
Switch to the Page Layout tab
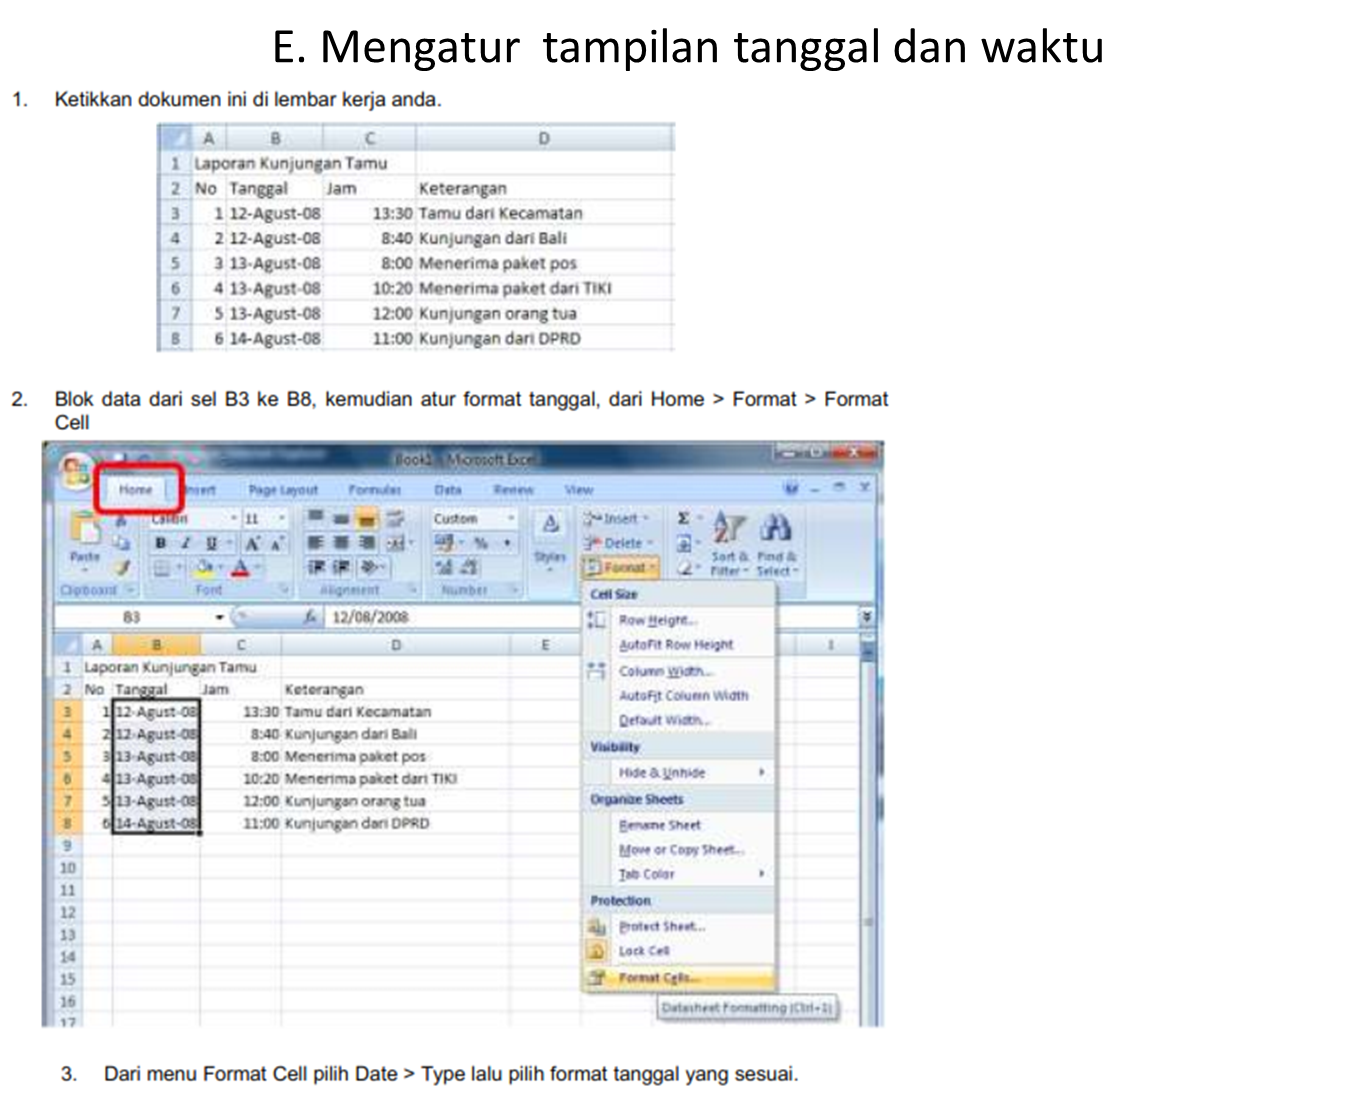point(283,489)
